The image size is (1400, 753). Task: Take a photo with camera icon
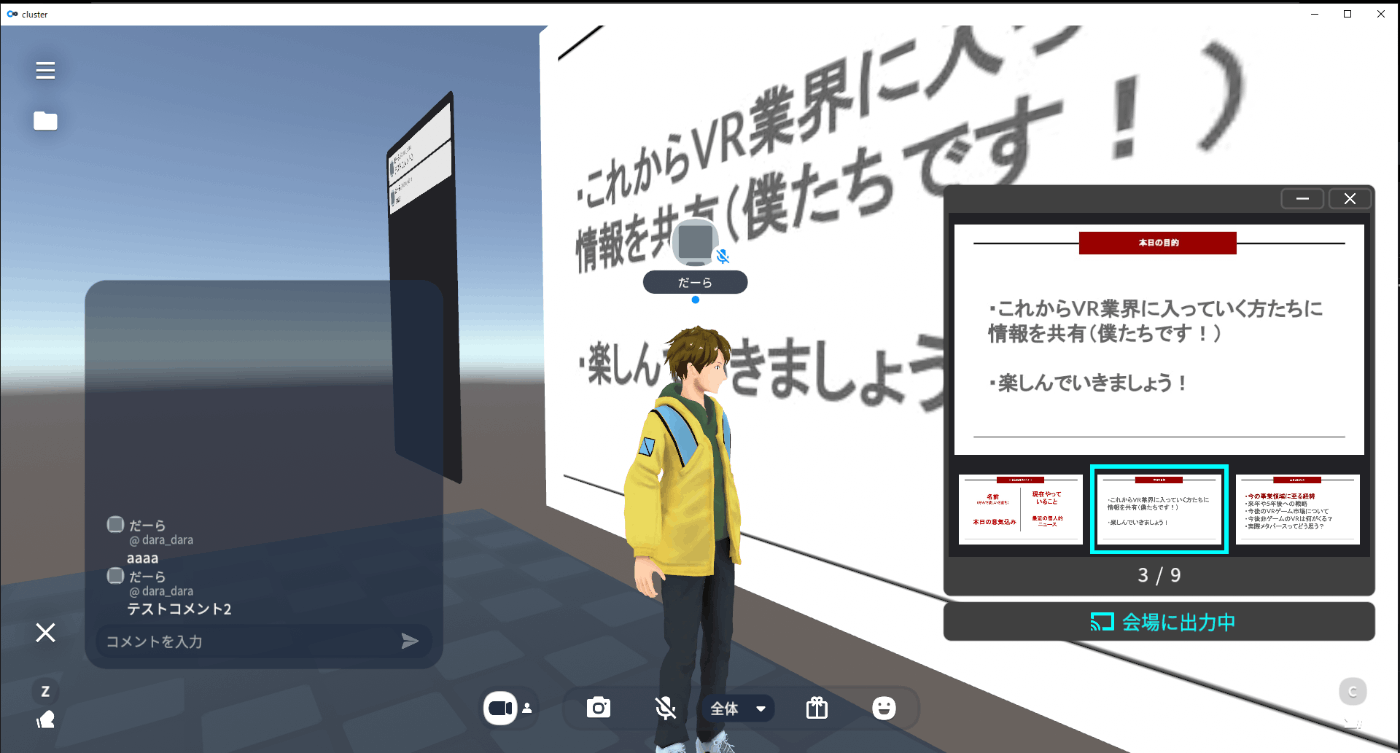(x=599, y=708)
